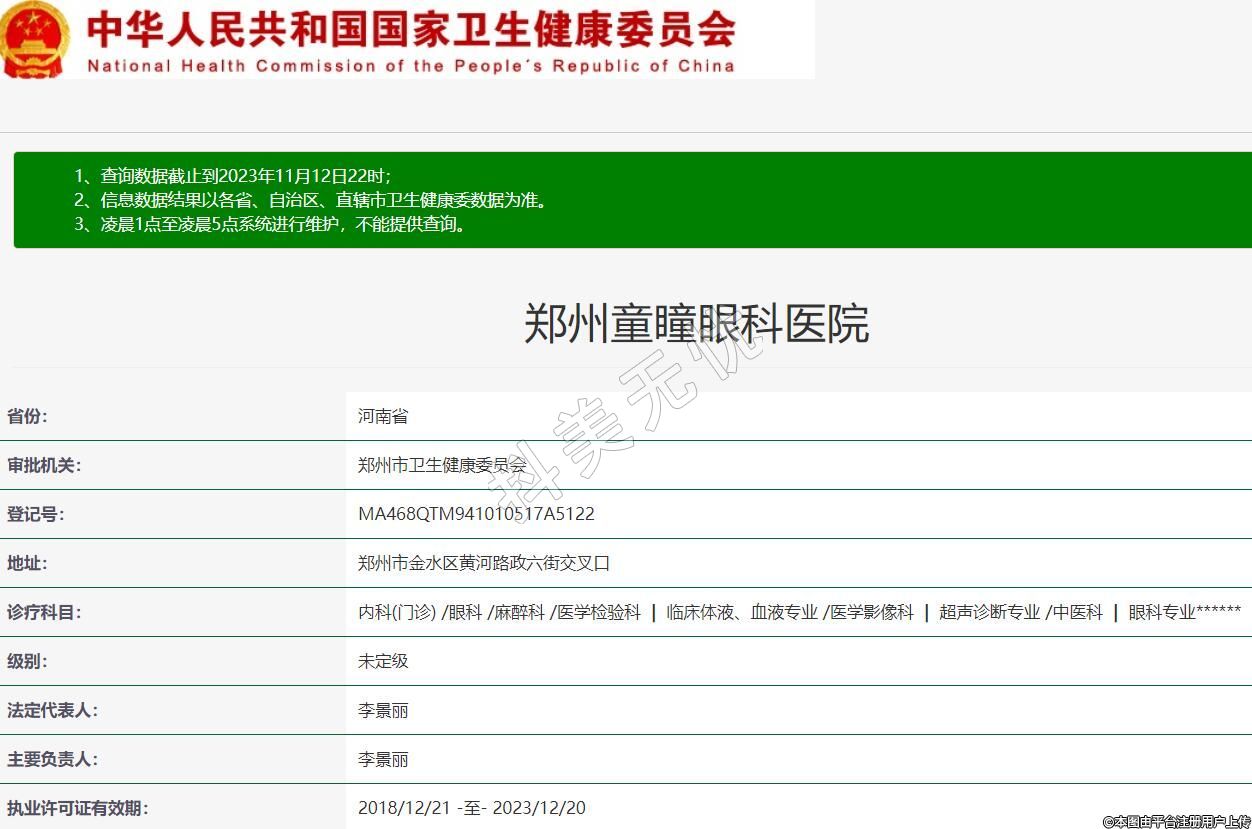Click the 审批机关 row label

click(x=44, y=465)
